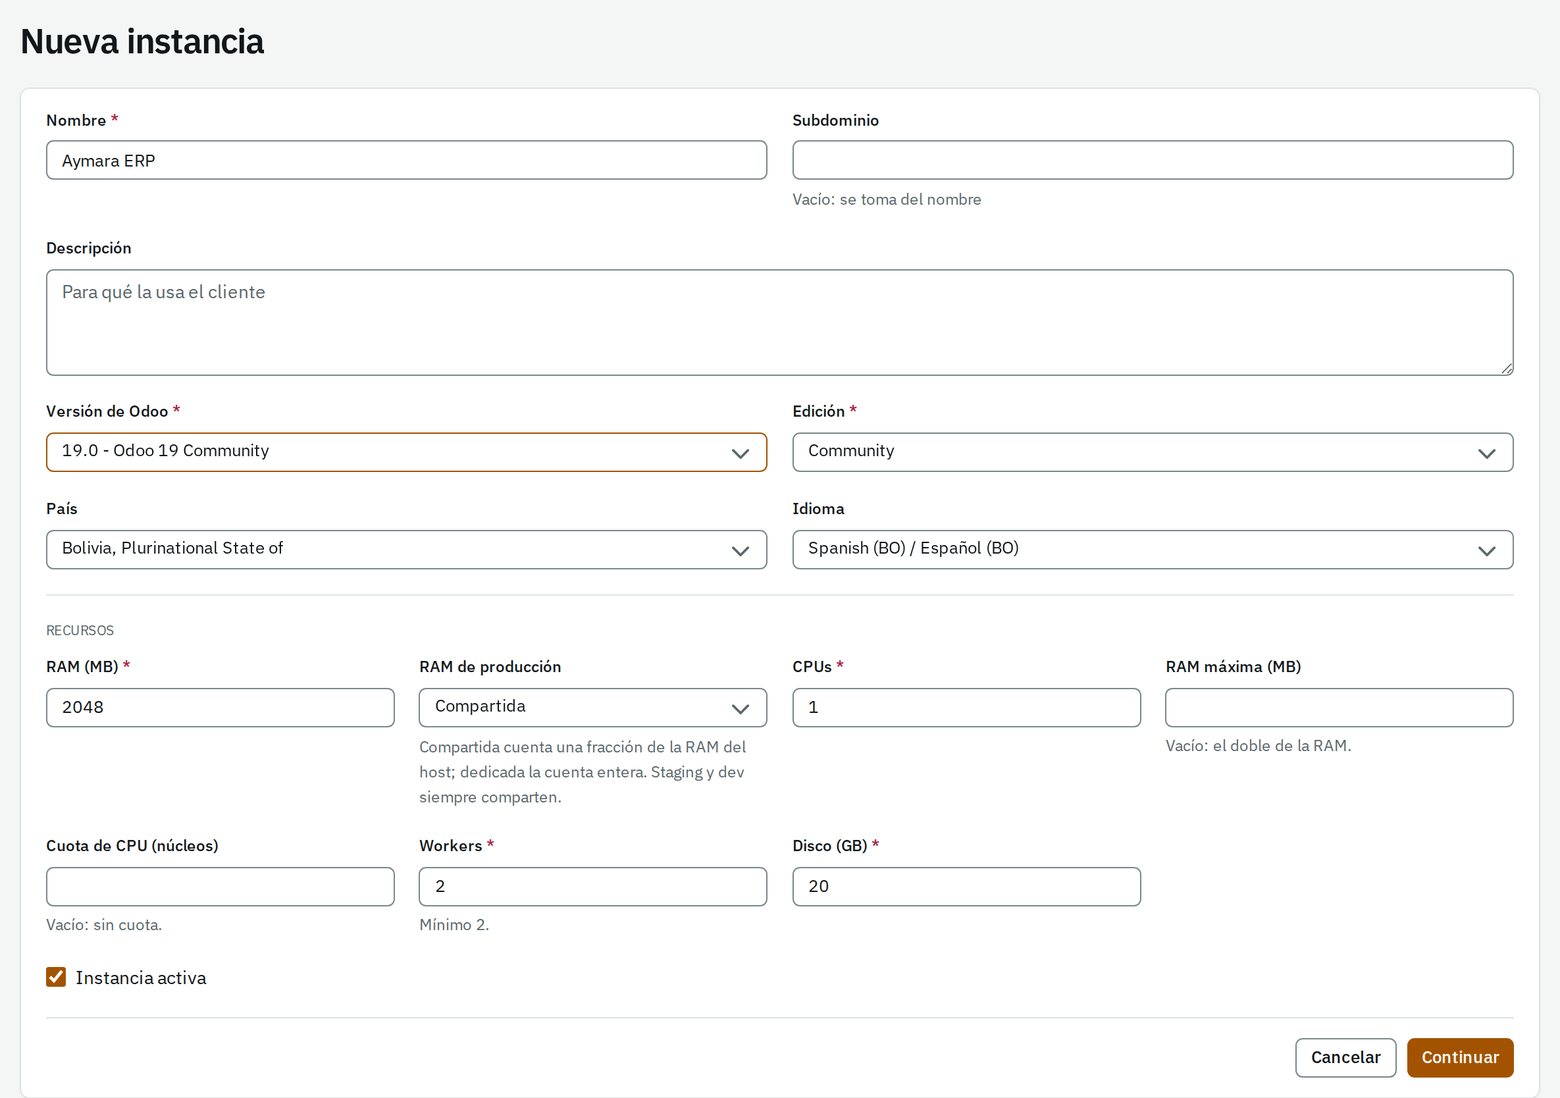
Task: Click the Descripción textarea resize handle
Action: [x=1506, y=368]
